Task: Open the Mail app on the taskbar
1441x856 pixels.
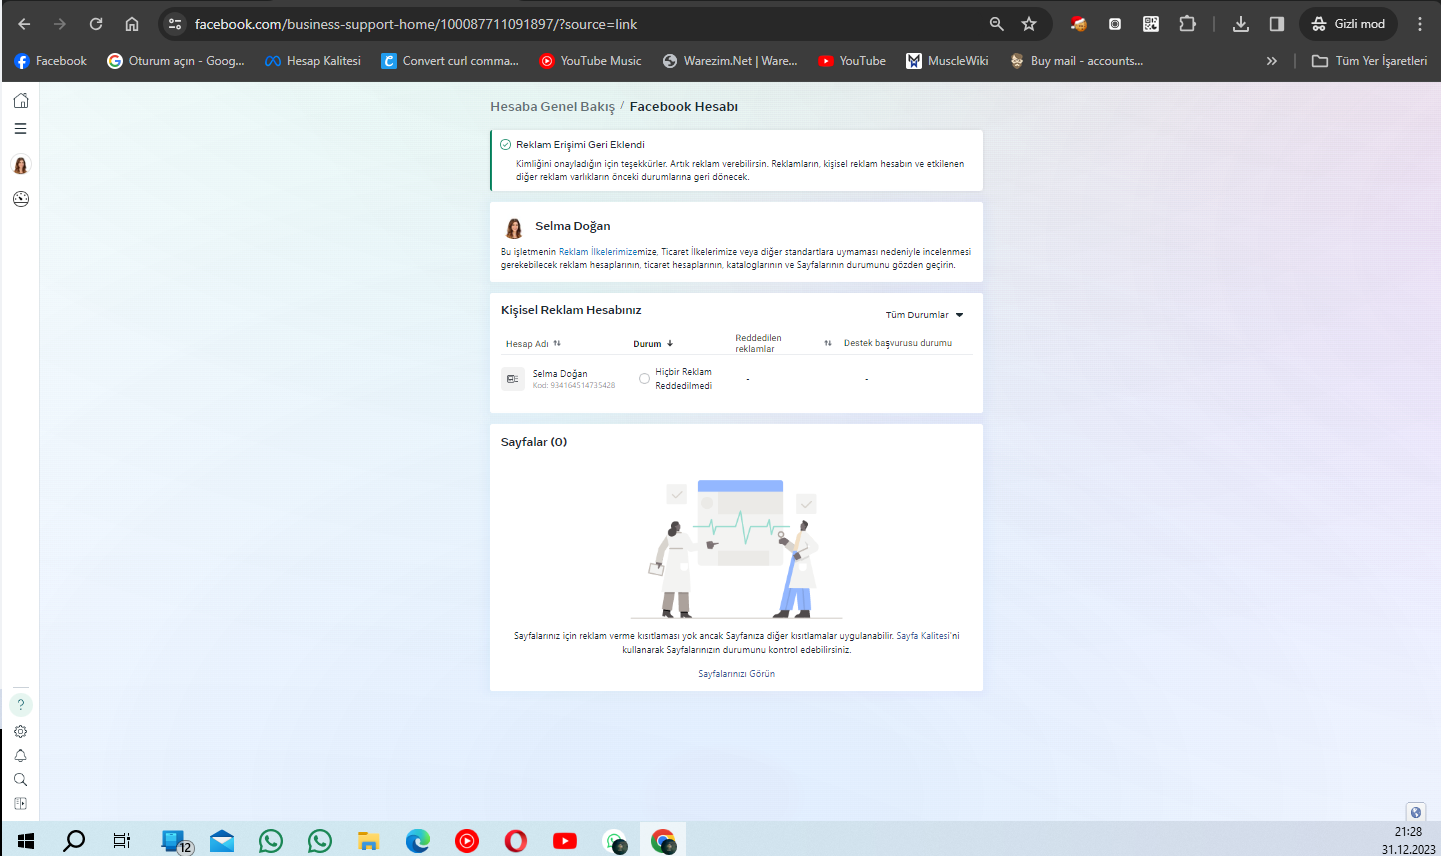Action: 222,841
